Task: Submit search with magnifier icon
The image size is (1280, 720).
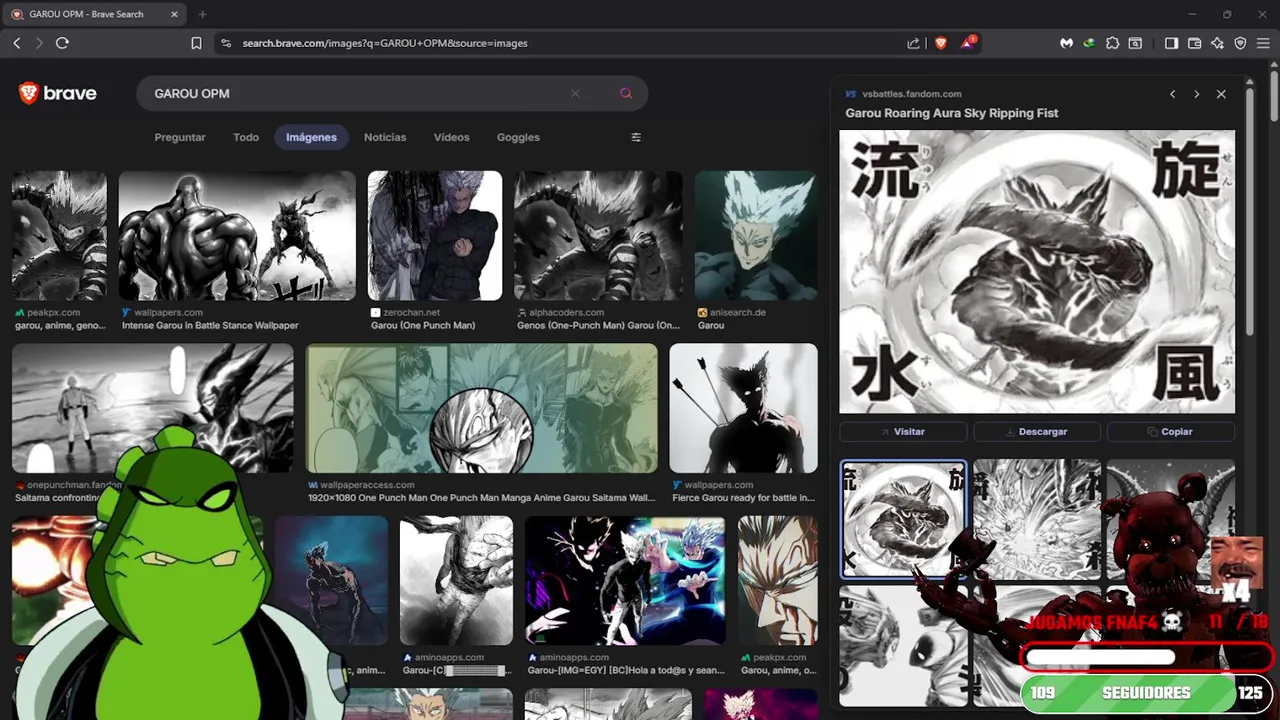Action: (x=626, y=93)
